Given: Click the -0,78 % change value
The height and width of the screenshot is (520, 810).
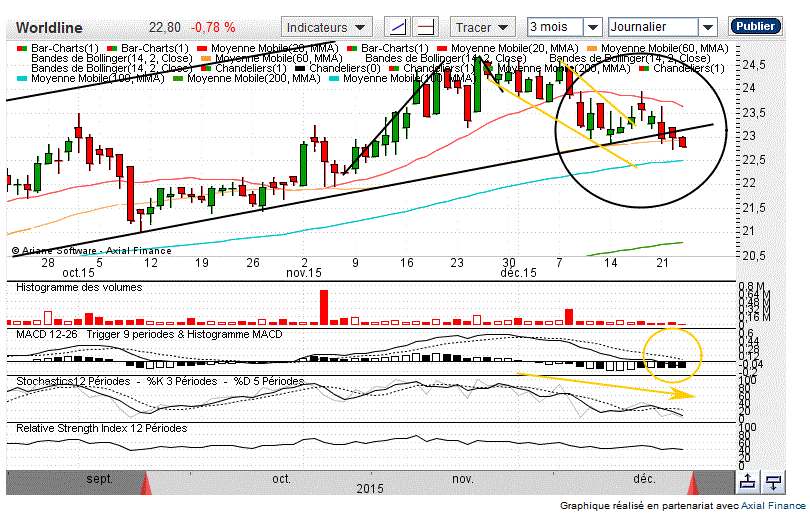Looking at the screenshot, I should [x=213, y=27].
